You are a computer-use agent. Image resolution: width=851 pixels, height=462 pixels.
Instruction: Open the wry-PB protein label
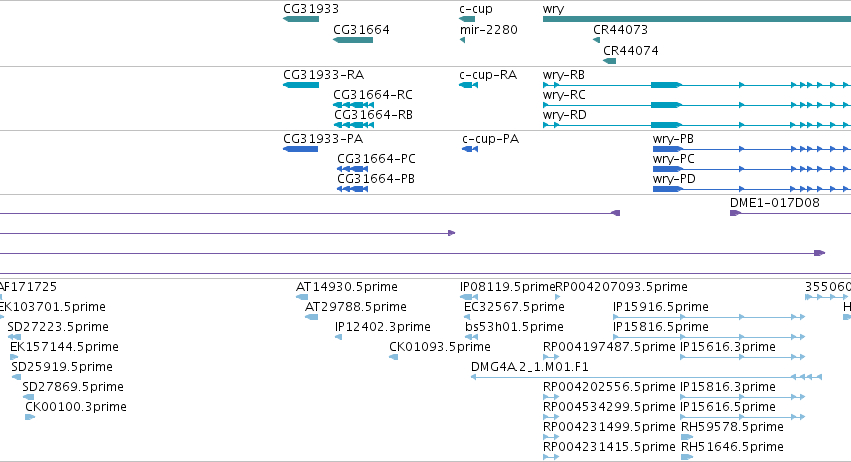(673, 138)
